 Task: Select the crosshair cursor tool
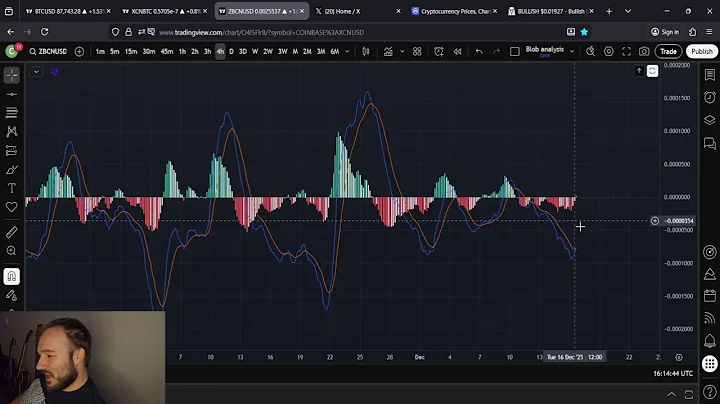pos(12,75)
